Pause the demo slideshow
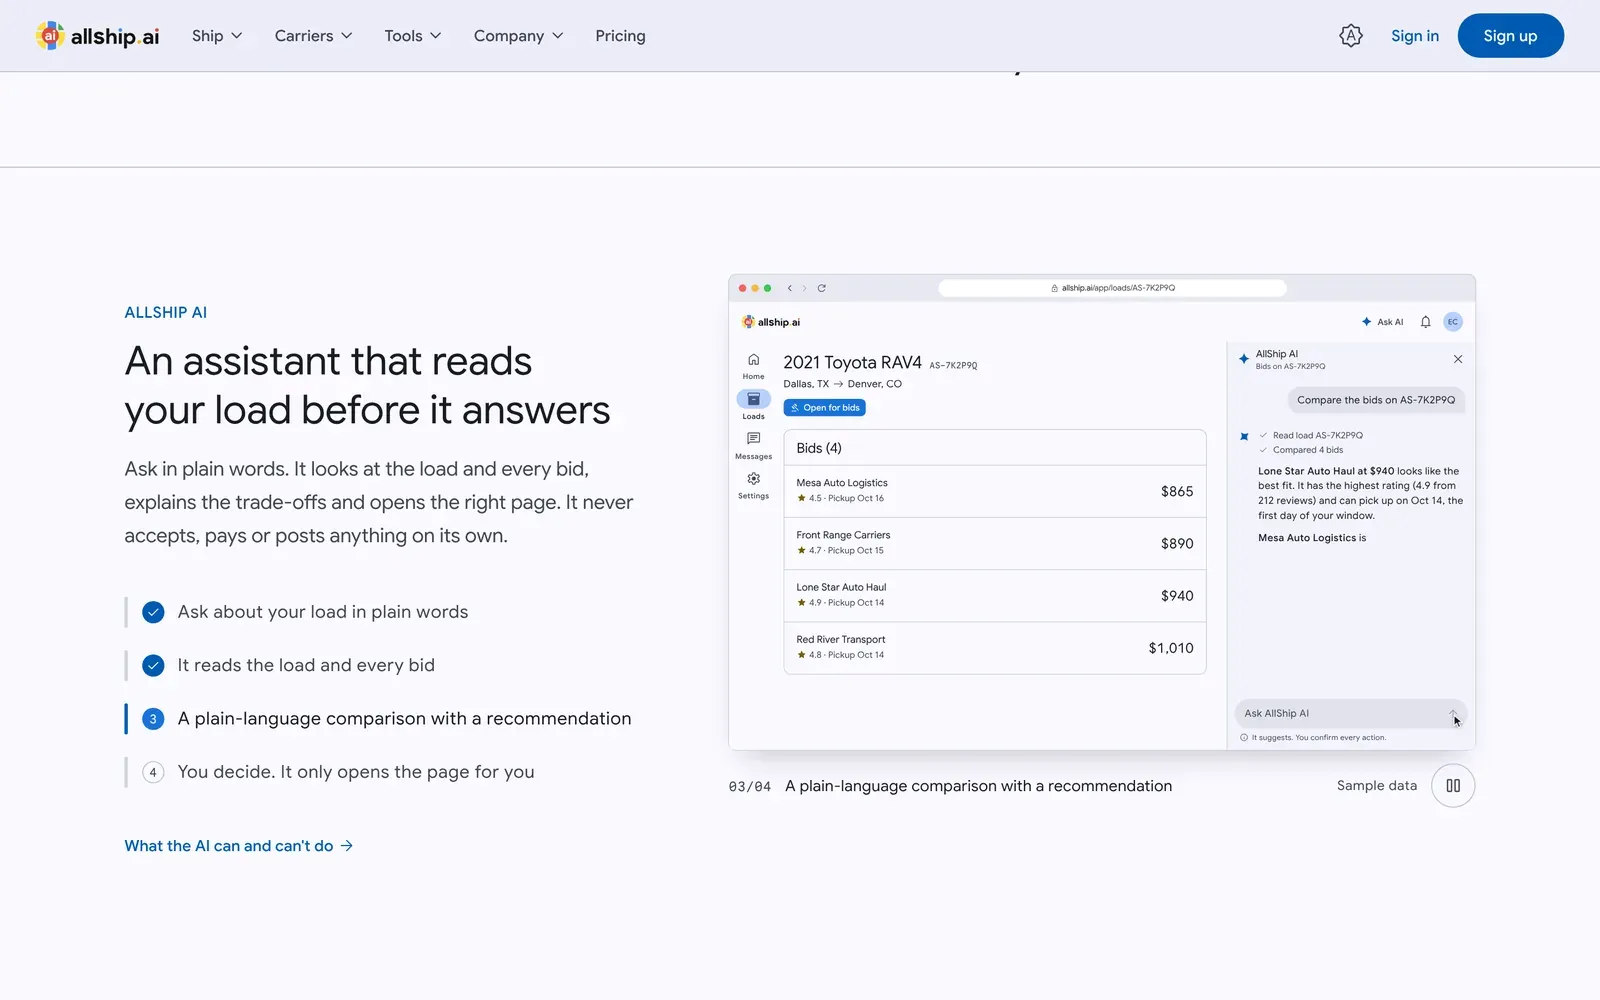The image size is (1600, 1000). click(1453, 786)
